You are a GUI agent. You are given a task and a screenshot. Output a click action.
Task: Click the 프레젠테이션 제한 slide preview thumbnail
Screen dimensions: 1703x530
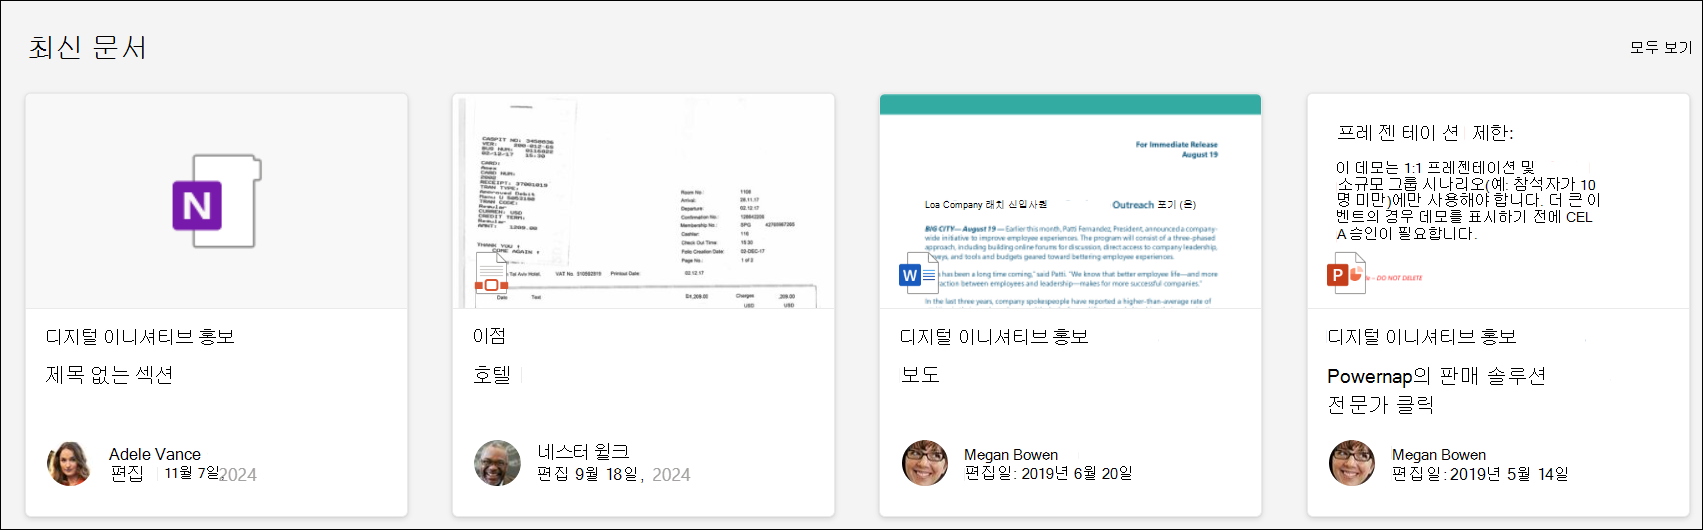(1498, 201)
